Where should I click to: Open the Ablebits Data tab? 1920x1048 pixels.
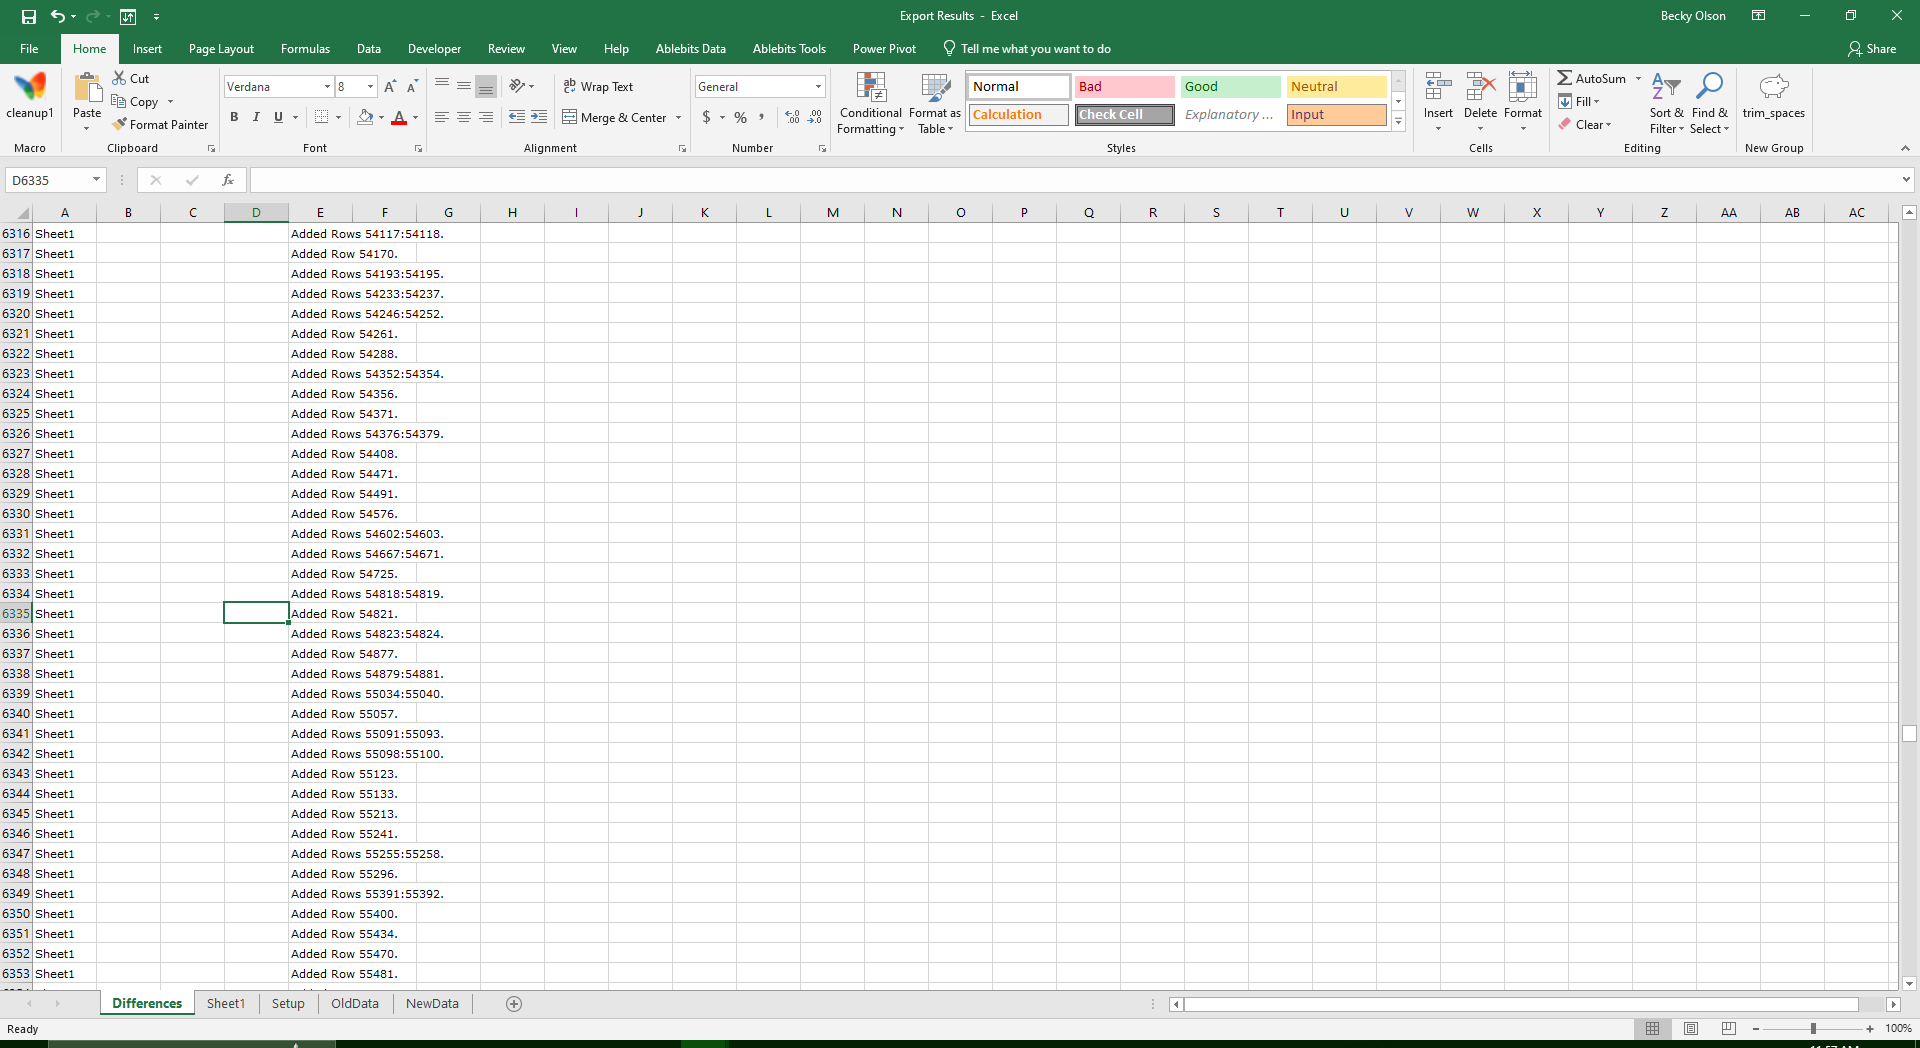tap(691, 48)
